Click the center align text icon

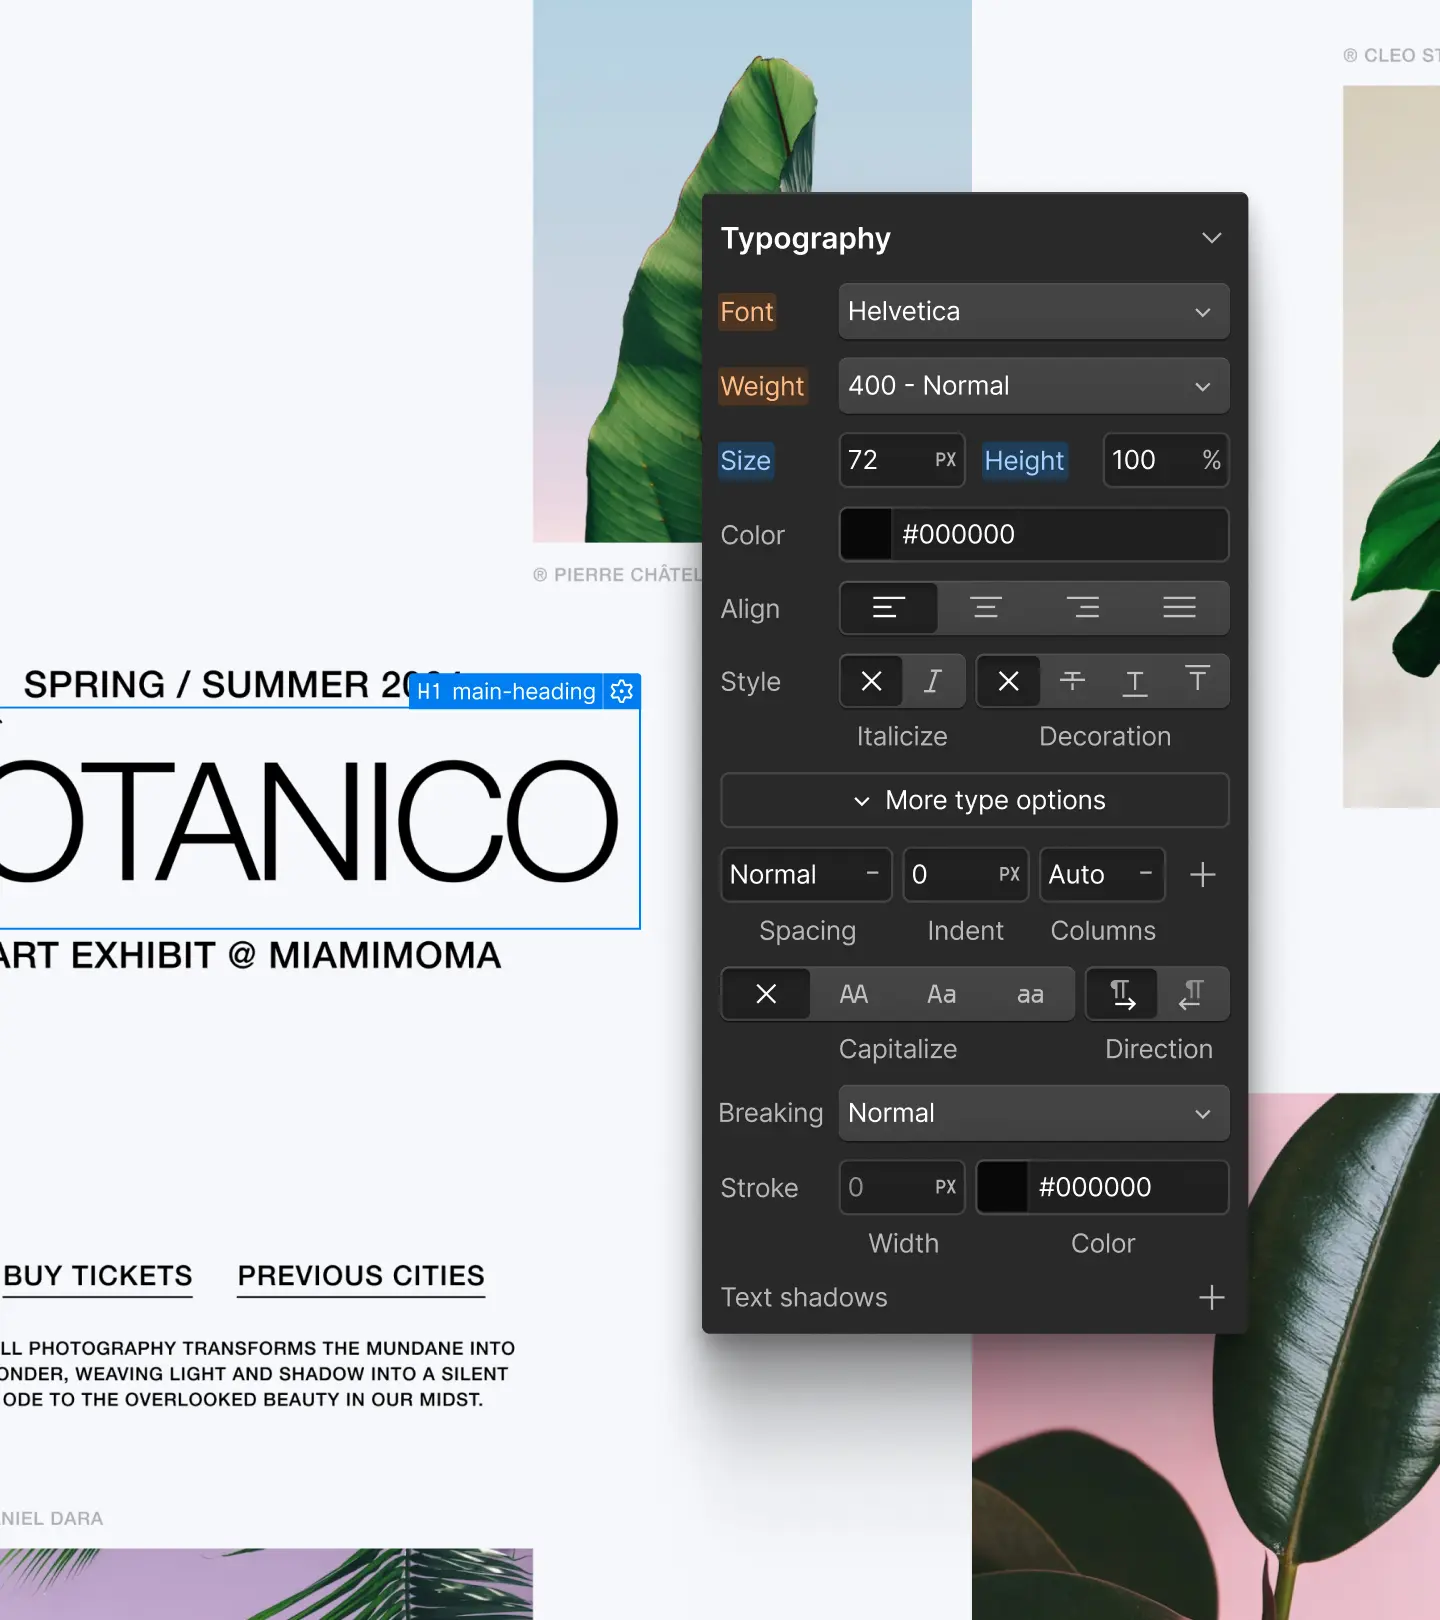click(x=985, y=608)
